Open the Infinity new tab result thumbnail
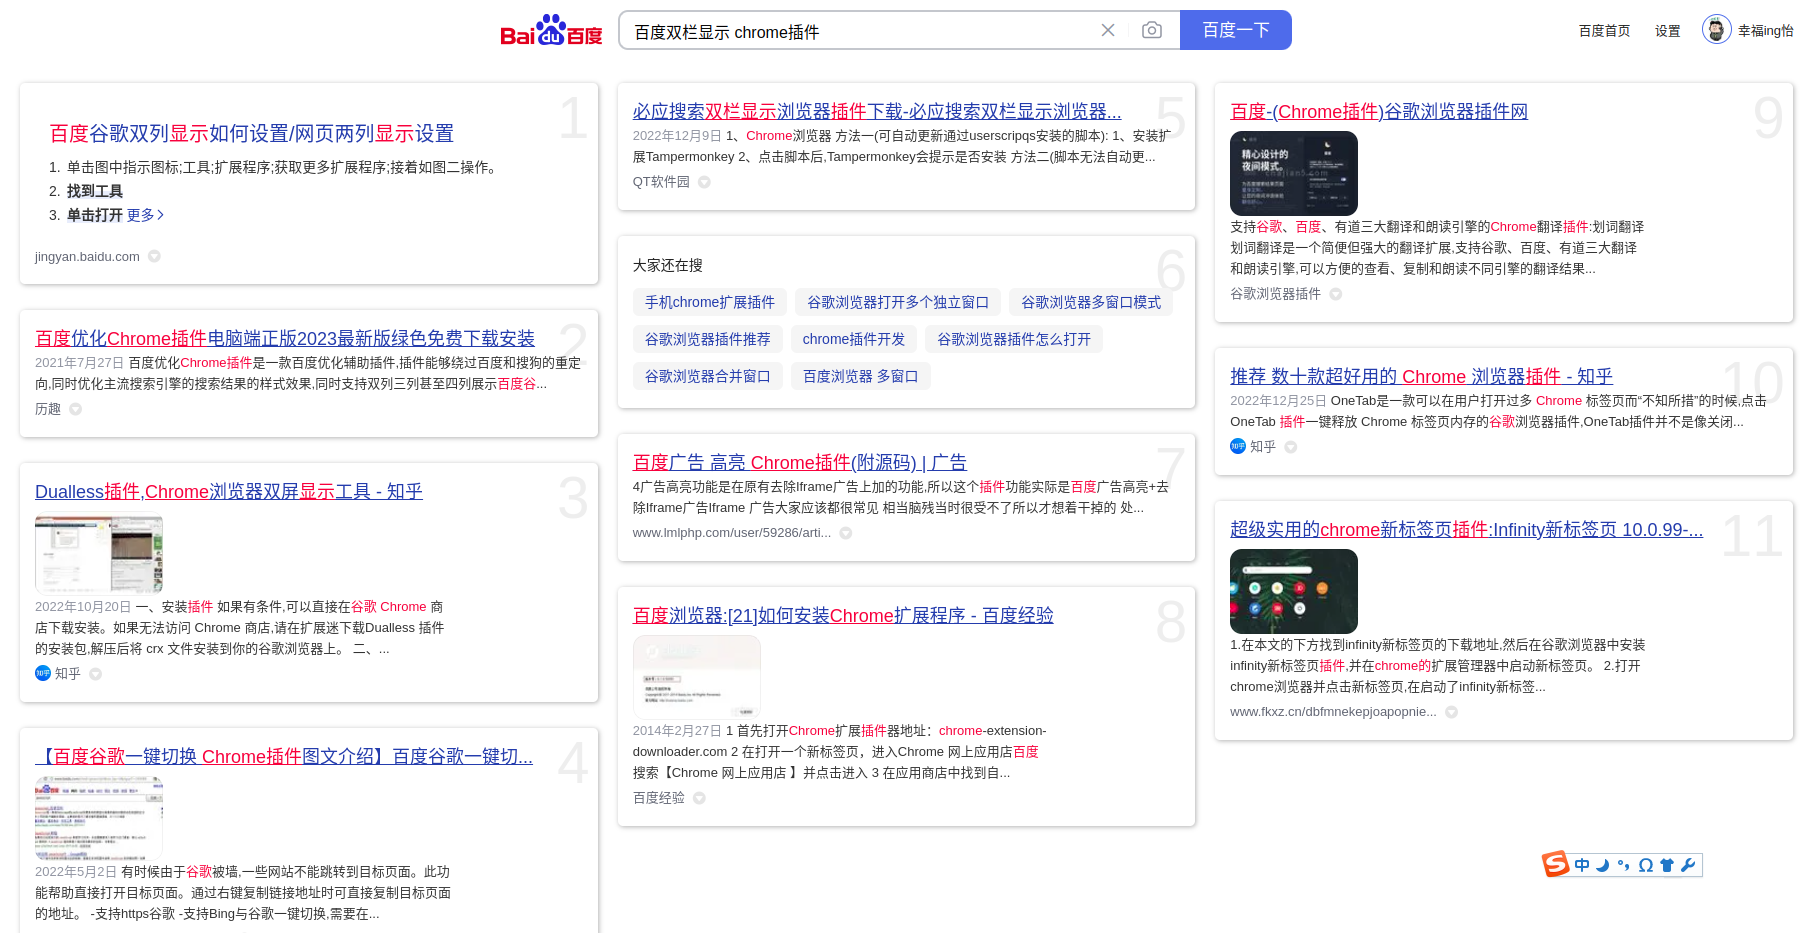Image resolution: width=1808 pixels, height=933 pixels. pos(1294,591)
